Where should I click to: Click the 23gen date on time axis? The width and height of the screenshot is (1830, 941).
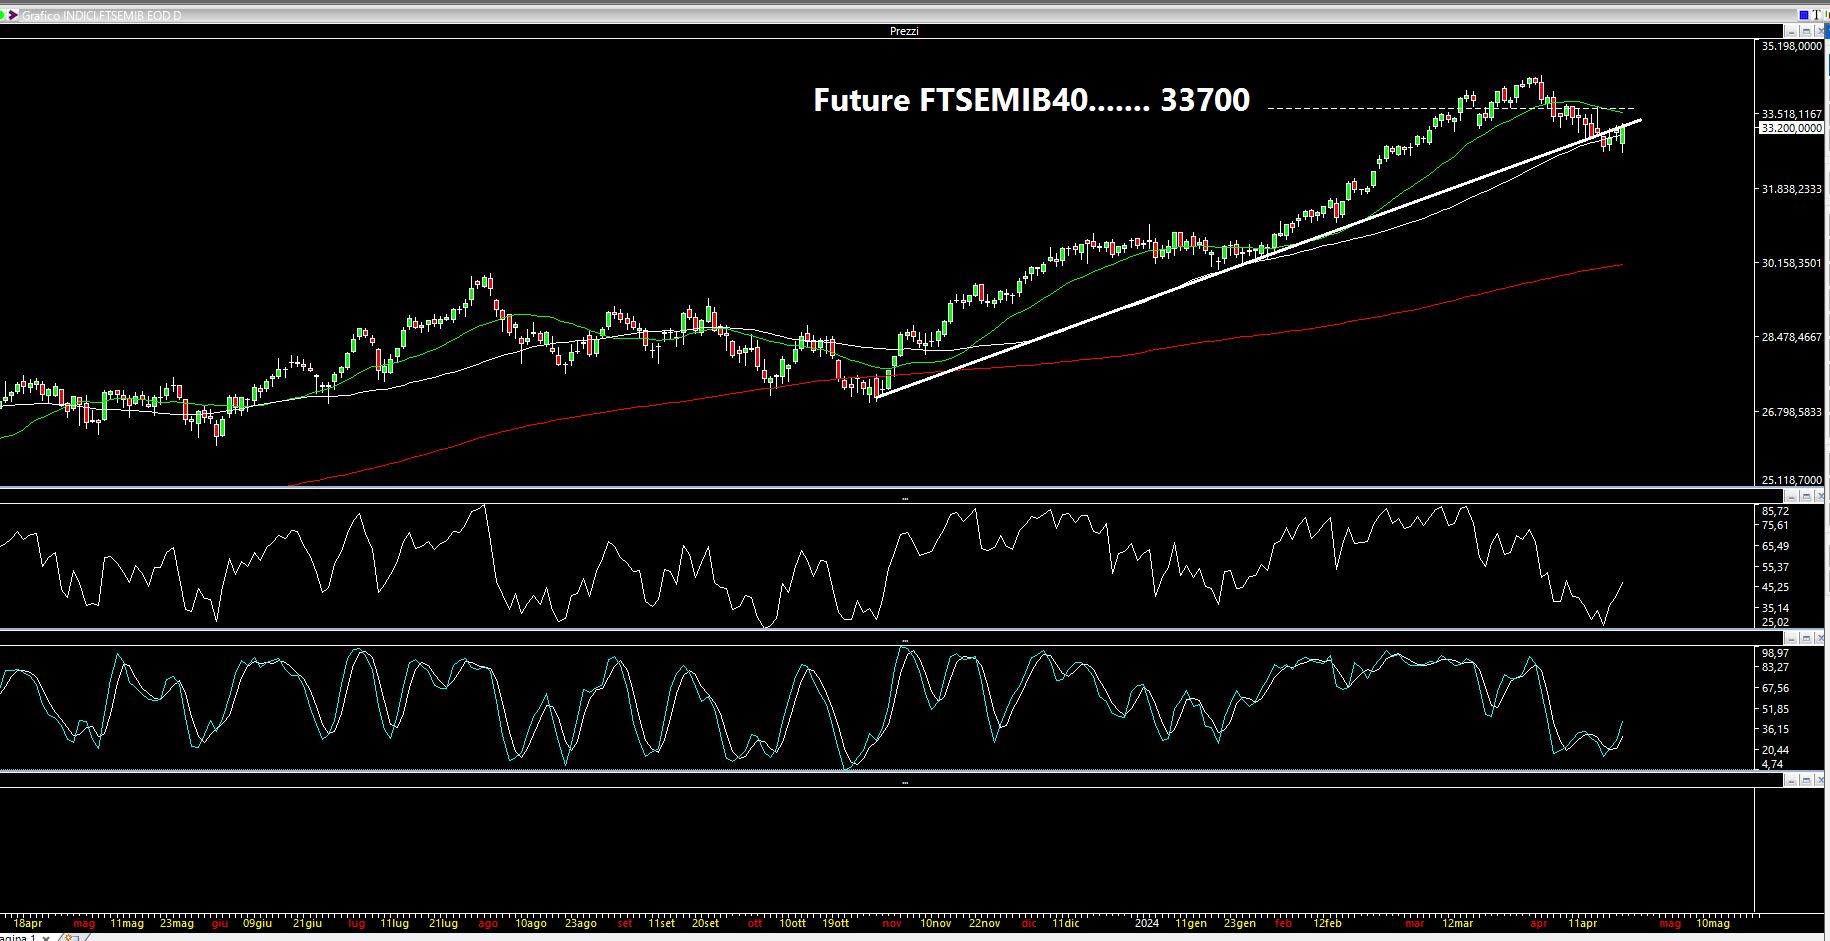[1240, 924]
